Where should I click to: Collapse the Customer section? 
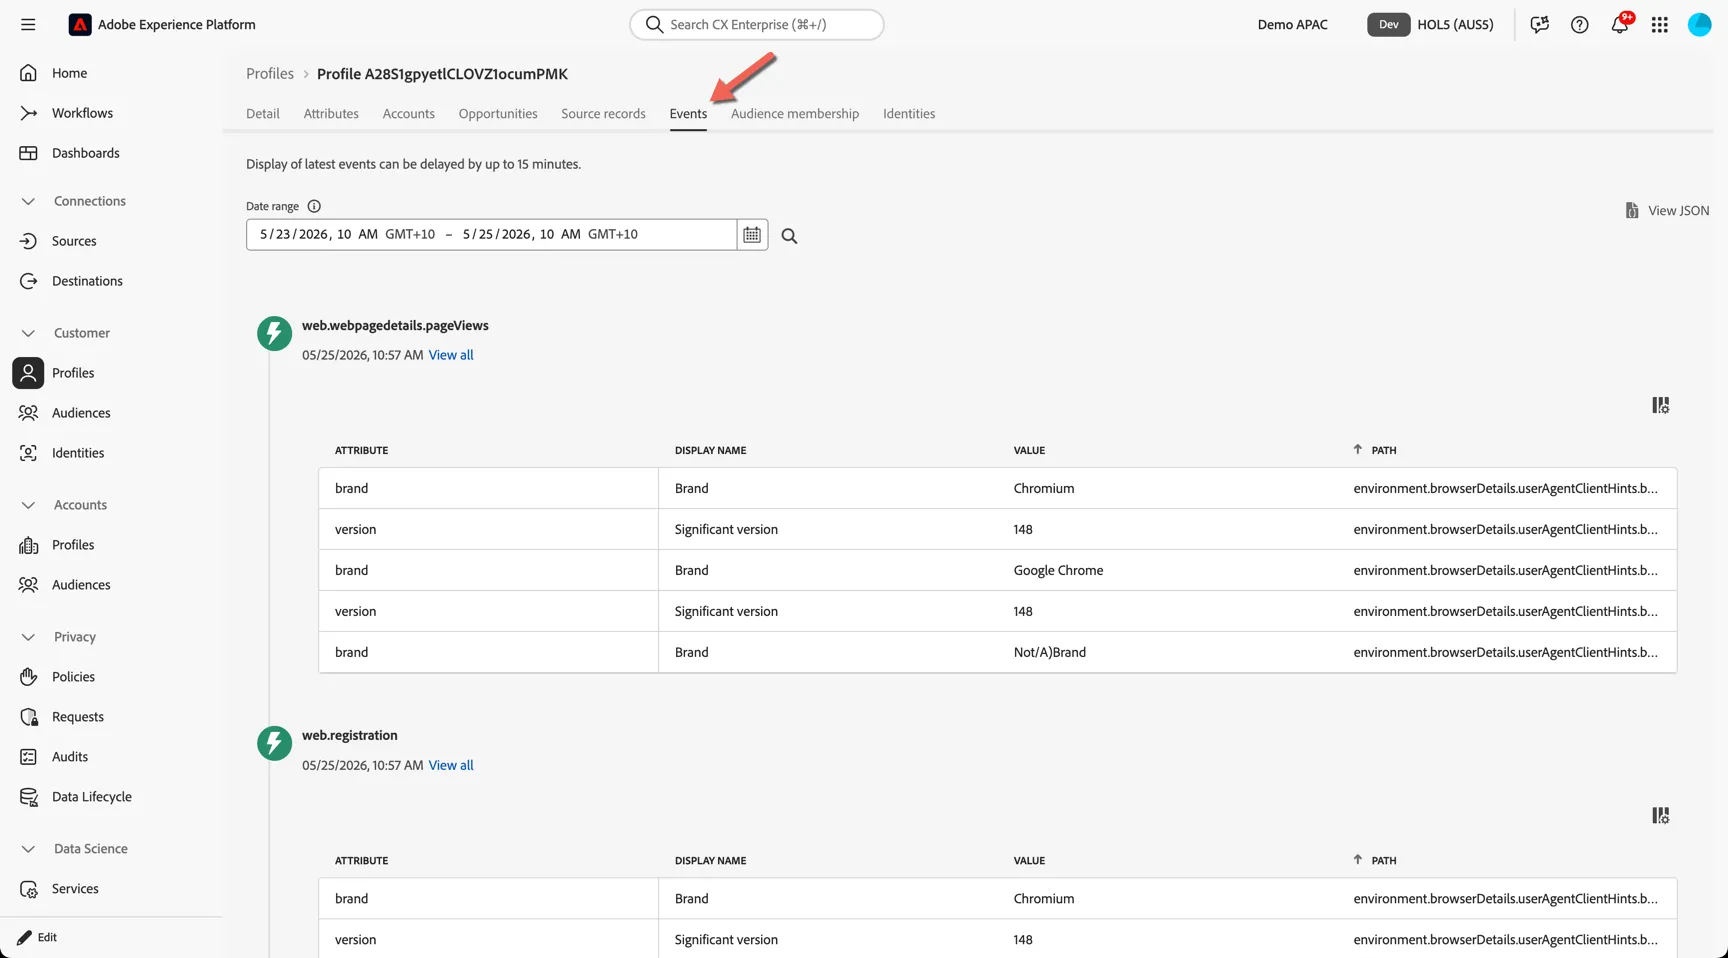(28, 333)
